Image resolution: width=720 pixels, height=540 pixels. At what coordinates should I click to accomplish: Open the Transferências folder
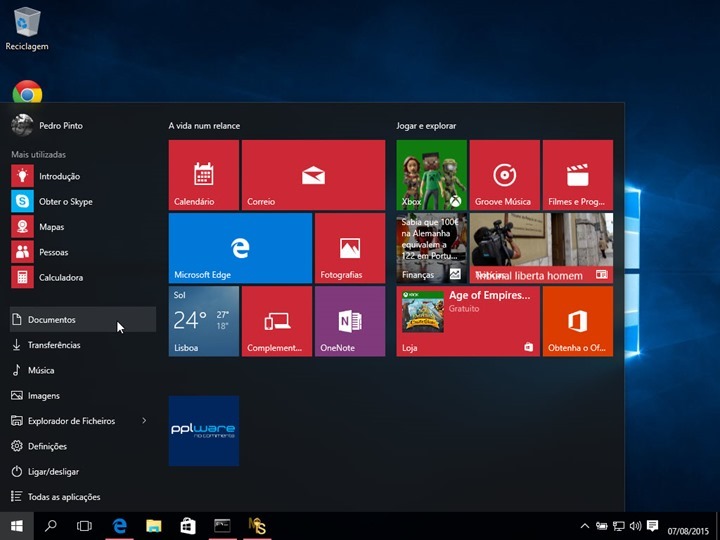pos(83,345)
